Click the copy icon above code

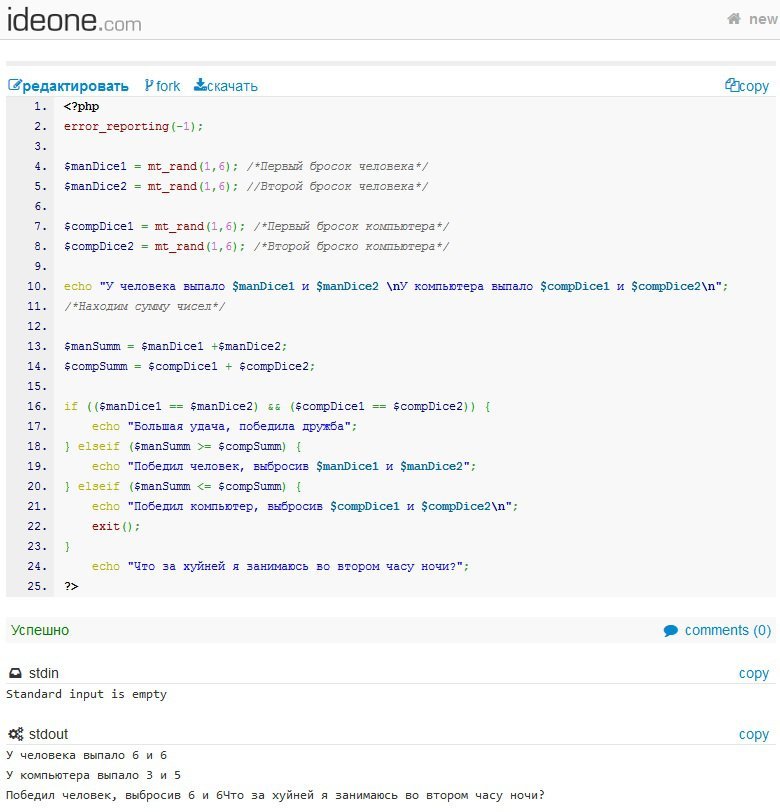click(732, 86)
